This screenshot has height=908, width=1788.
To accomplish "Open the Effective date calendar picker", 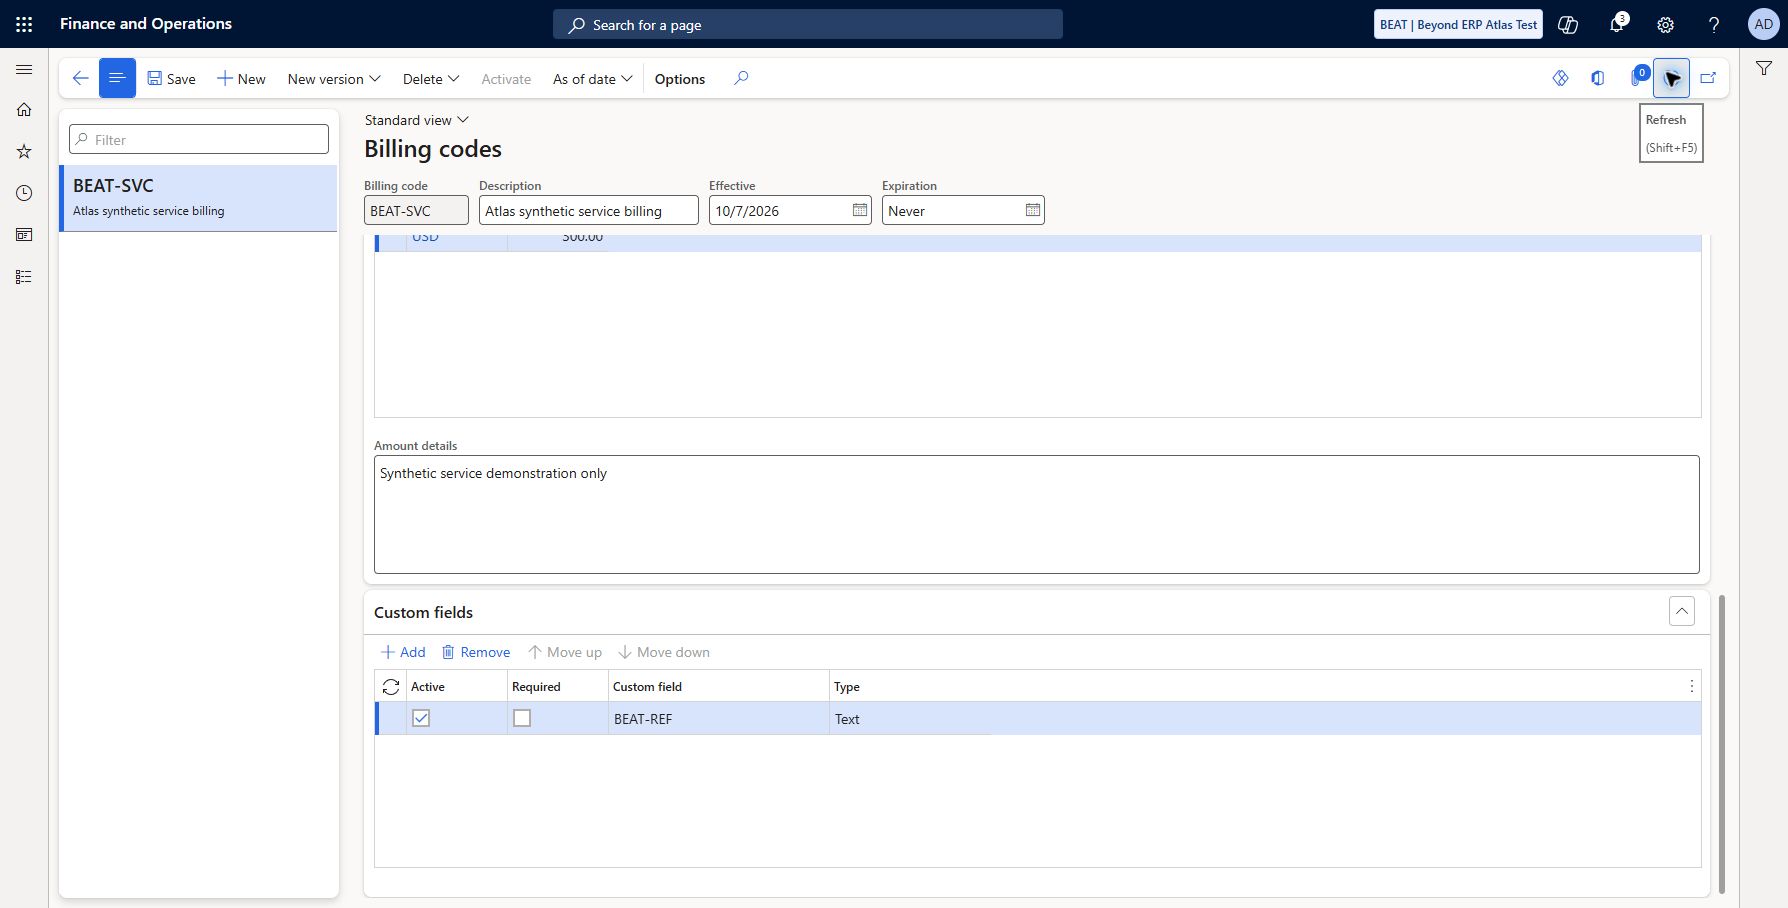I will 860,210.
